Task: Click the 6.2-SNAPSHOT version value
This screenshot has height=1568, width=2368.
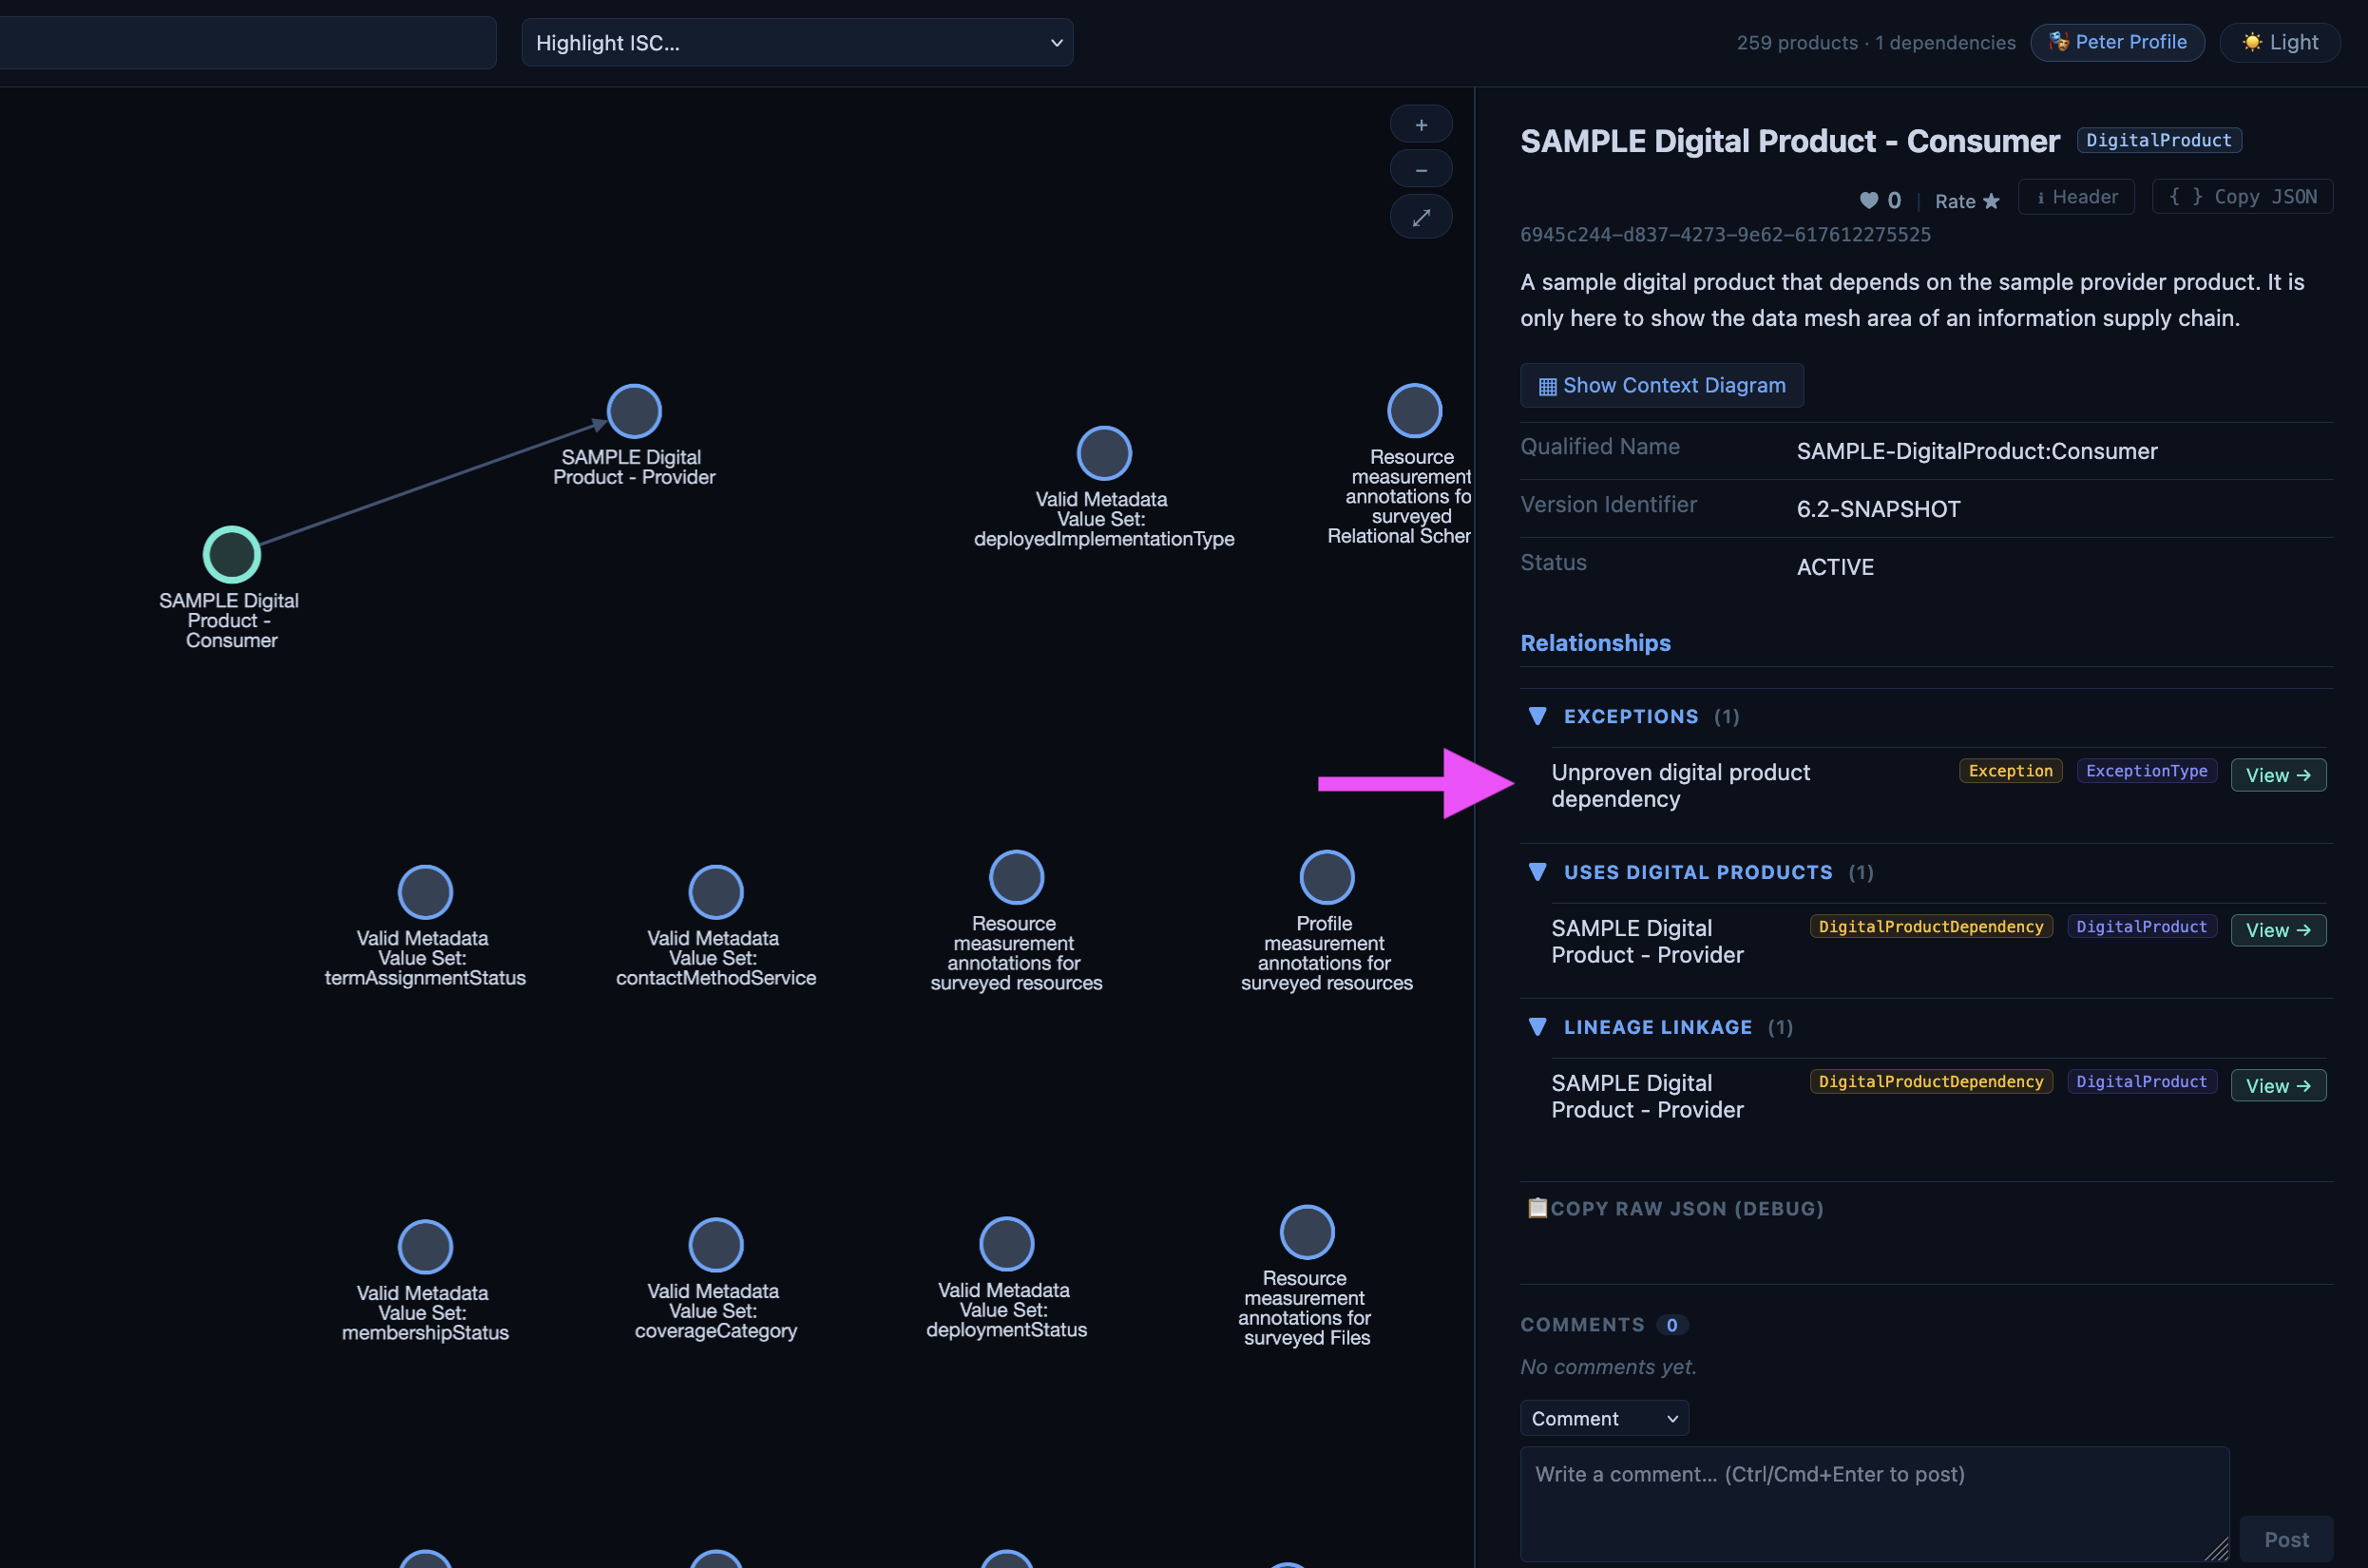Action: click(x=1878, y=509)
